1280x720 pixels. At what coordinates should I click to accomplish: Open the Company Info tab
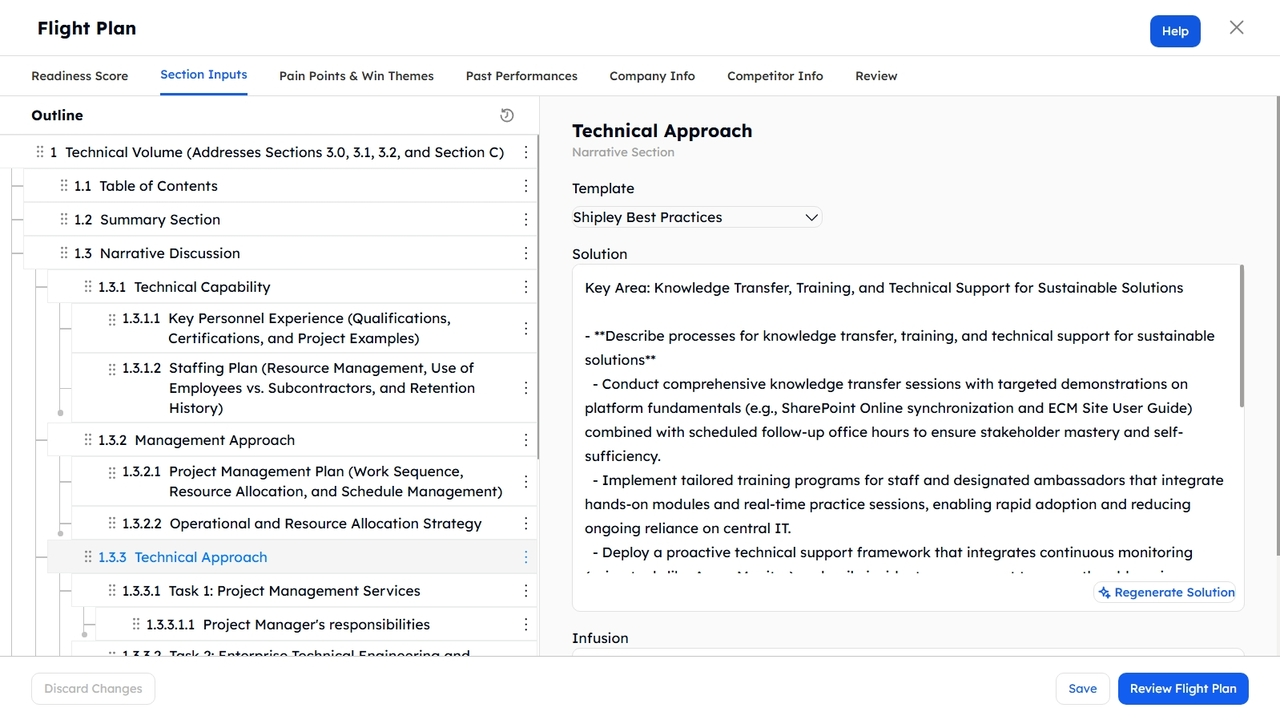point(652,76)
